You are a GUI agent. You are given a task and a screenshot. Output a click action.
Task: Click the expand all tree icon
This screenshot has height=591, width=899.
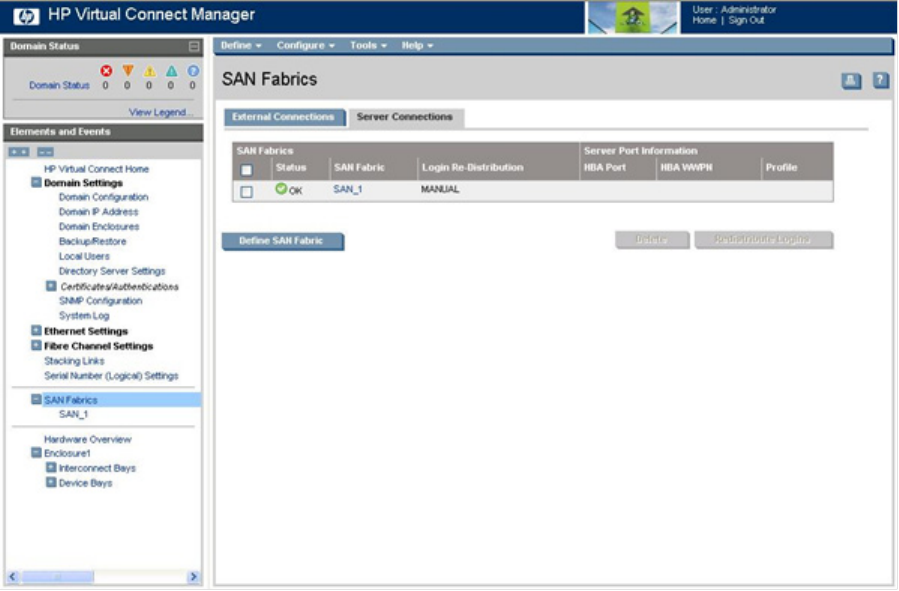(x=19, y=151)
